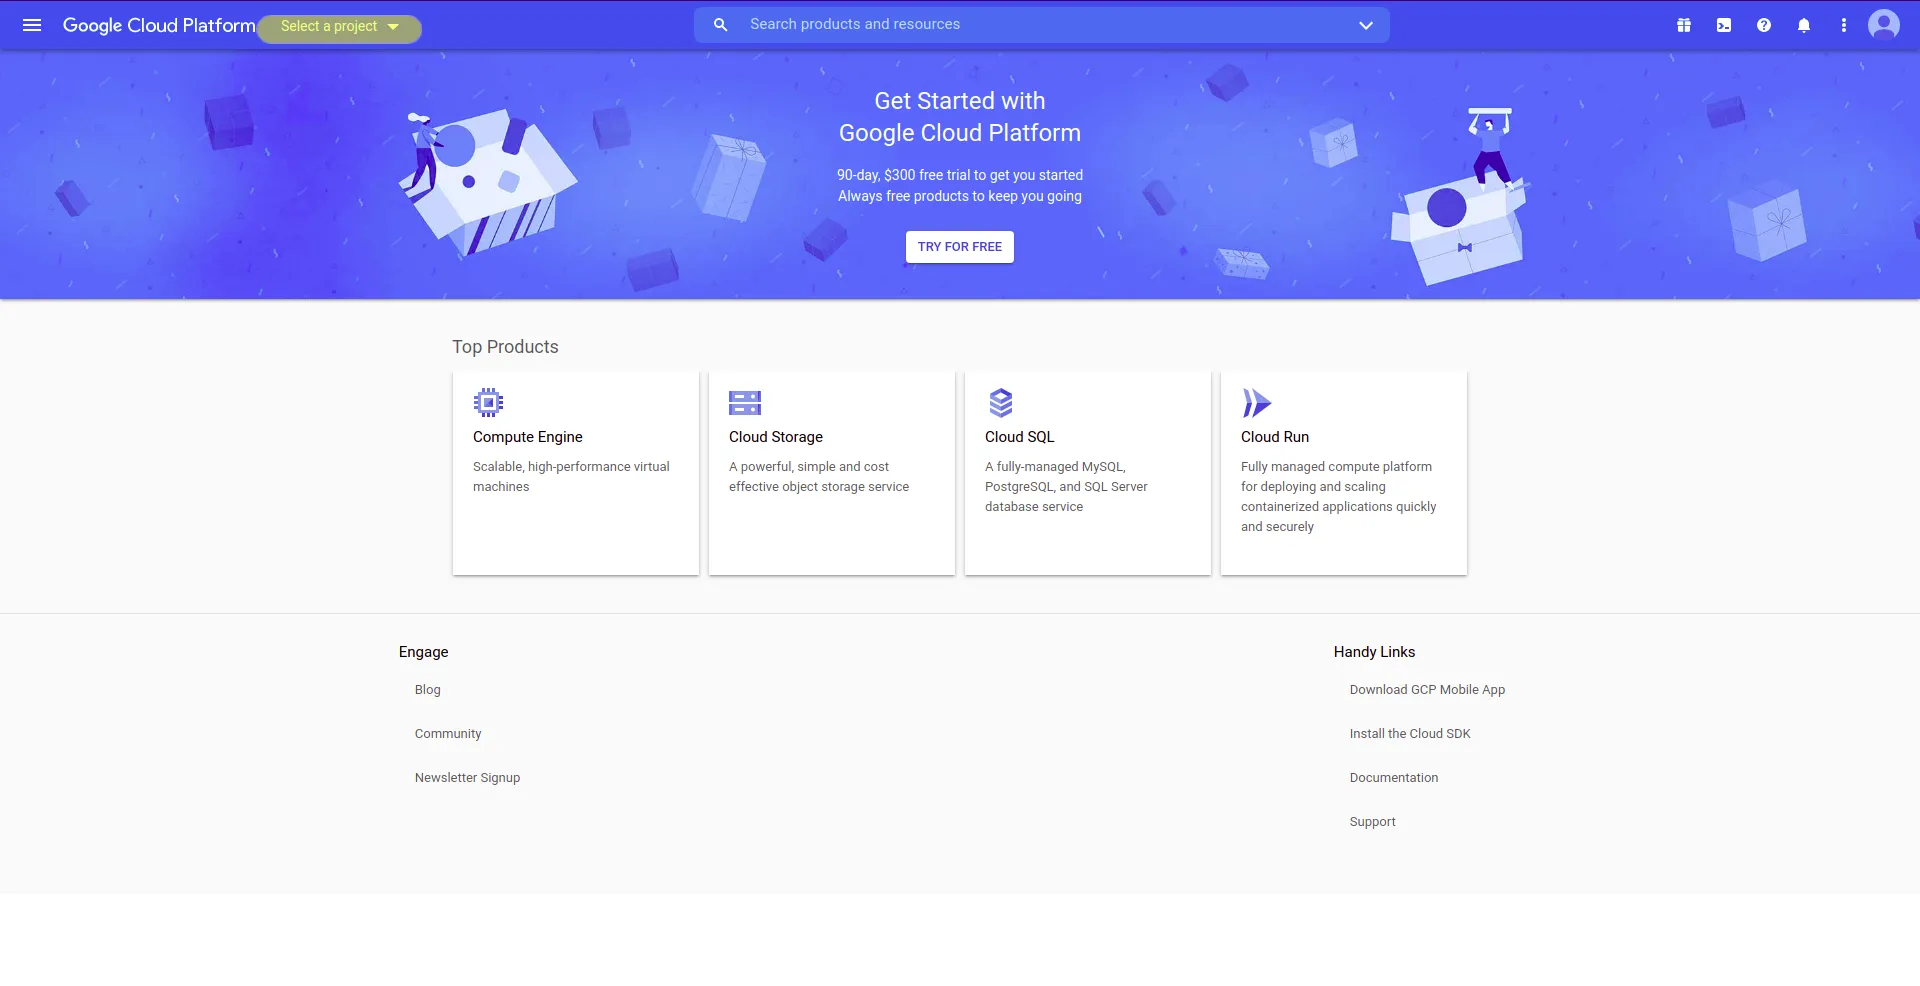
Task: Open the Newsletter Signup link
Action: [x=467, y=778]
